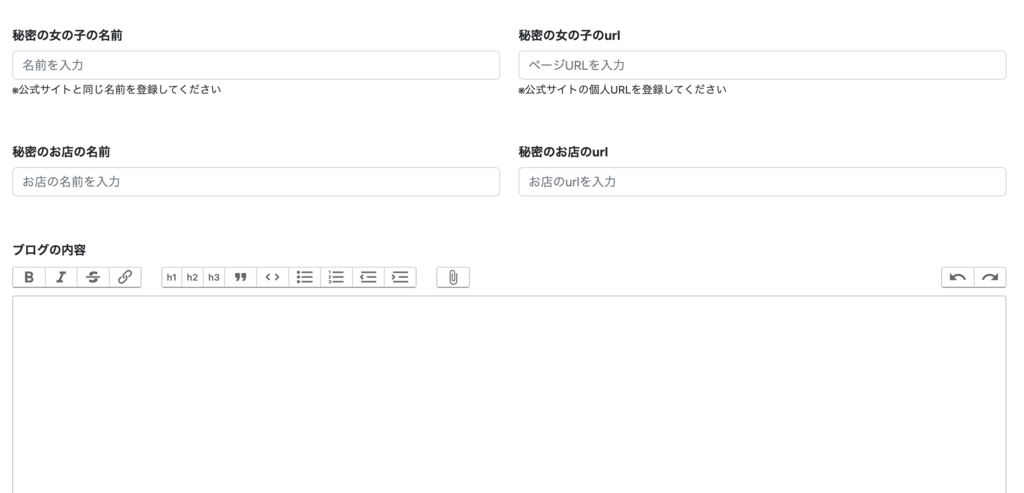Decrease indent level
The image size is (1024, 493).
pos(368,277)
